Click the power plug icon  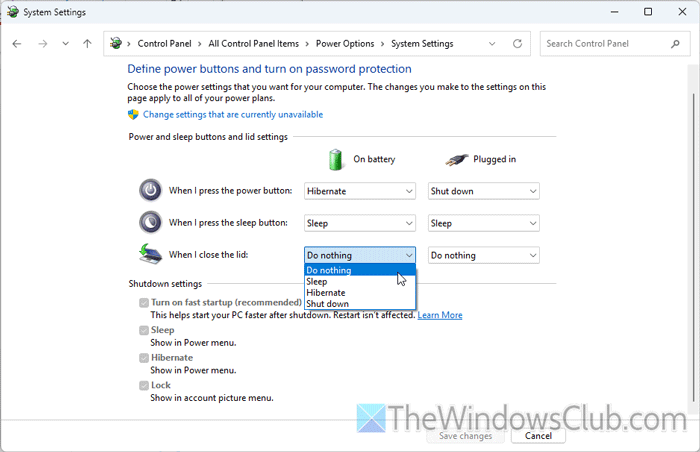457,159
